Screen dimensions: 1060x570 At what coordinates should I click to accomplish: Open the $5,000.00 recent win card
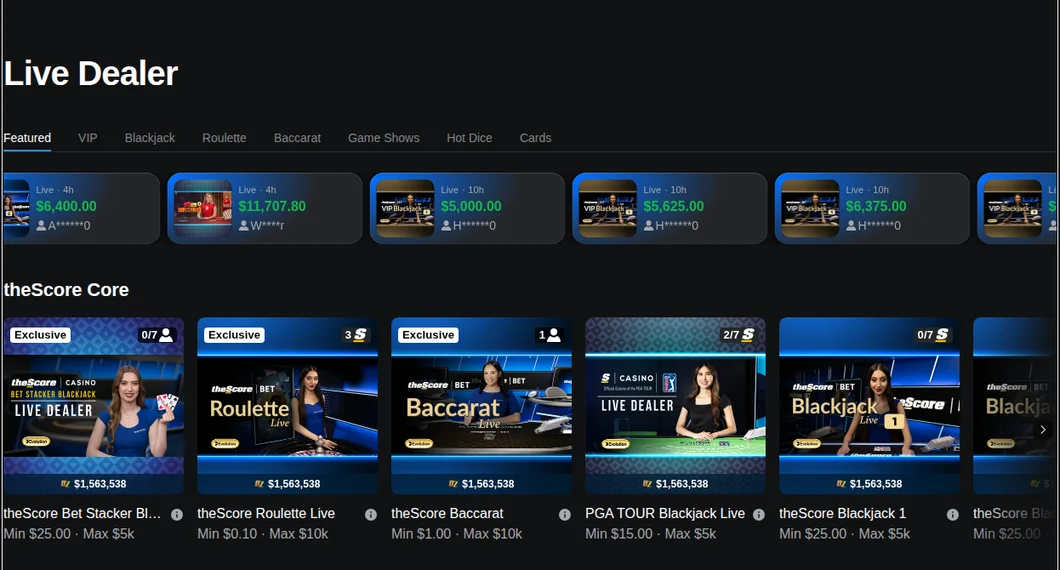pyautogui.click(x=467, y=208)
